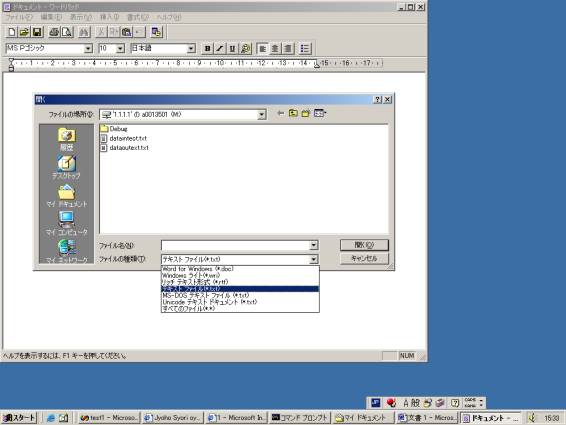Open the 書式 menu in WordPad

coord(138,17)
